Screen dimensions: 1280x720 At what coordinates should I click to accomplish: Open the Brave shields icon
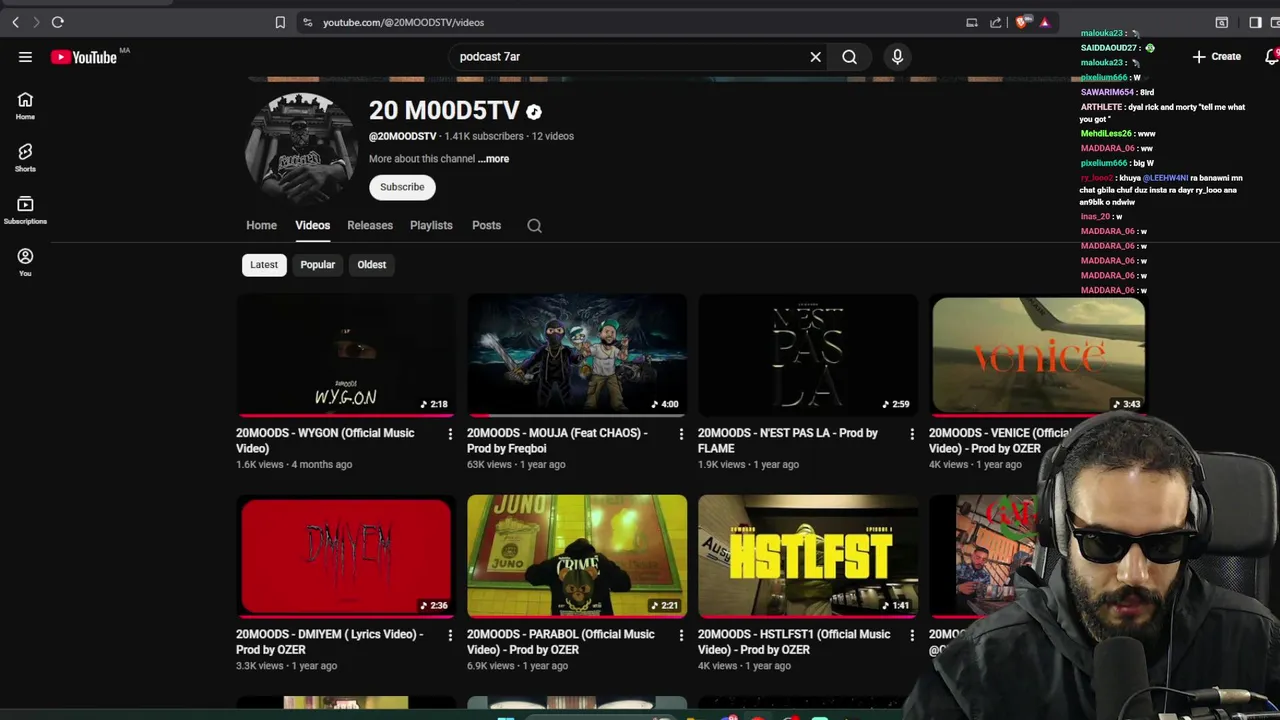1021,22
